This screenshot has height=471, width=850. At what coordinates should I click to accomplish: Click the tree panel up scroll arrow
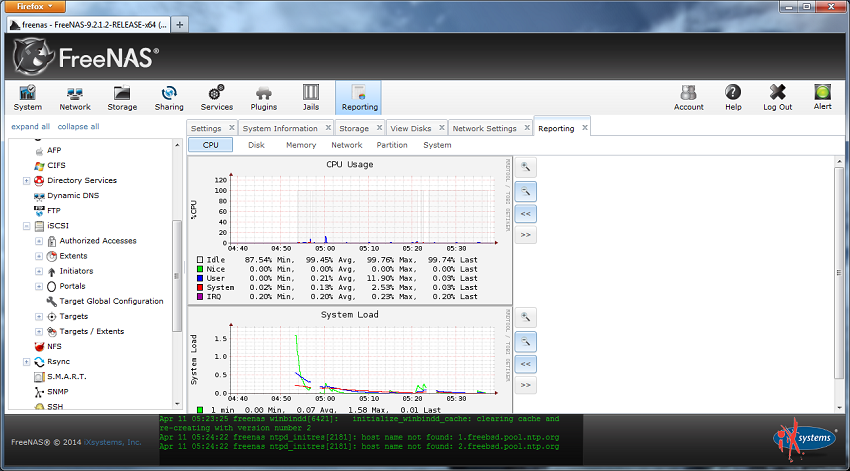tap(177, 145)
